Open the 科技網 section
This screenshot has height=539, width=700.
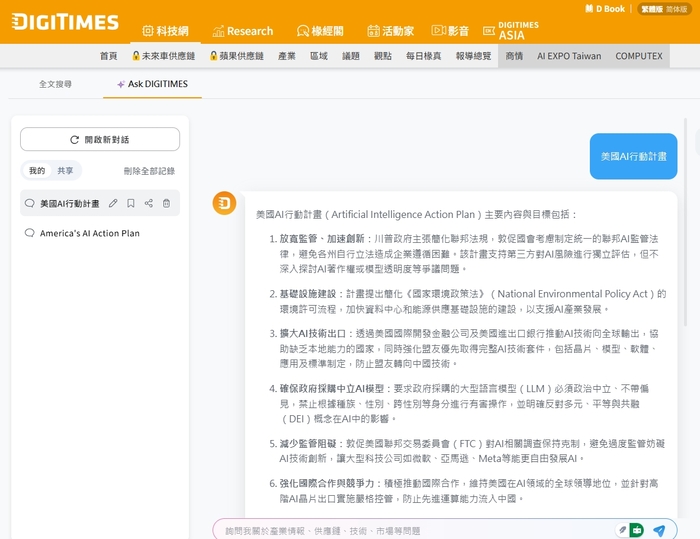pyautogui.click(x=165, y=31)
